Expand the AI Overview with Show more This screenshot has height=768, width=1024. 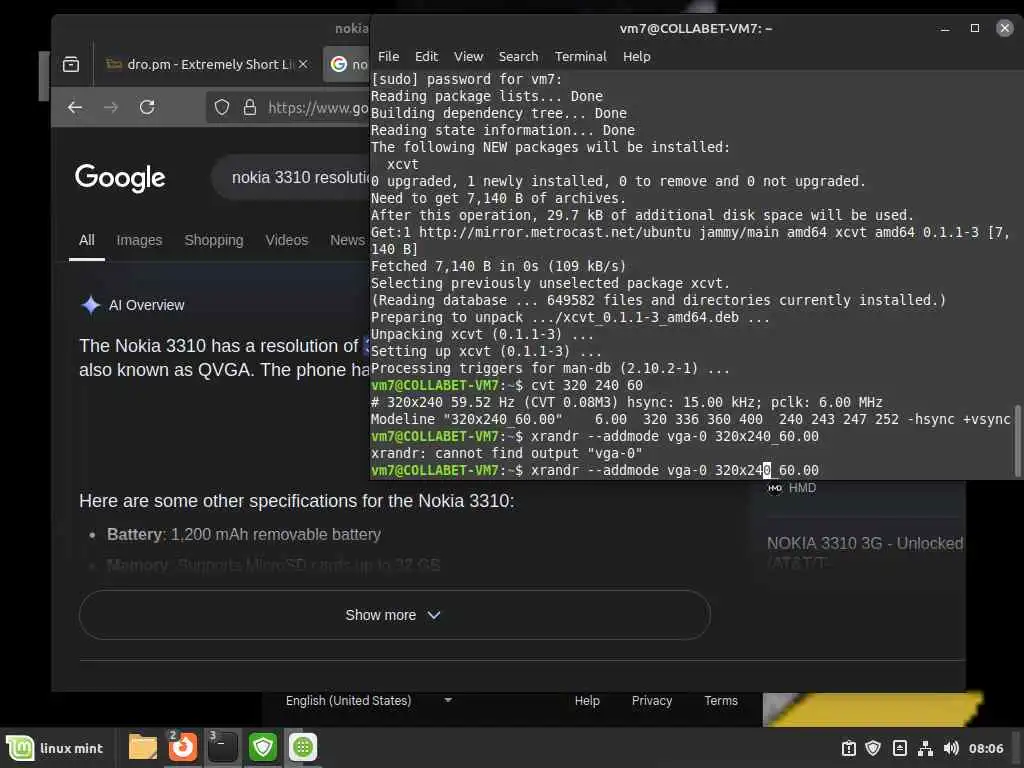coord(394,615)
